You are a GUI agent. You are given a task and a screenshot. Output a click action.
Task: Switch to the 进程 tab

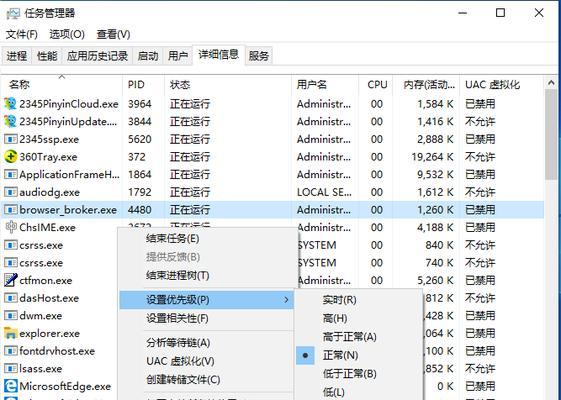pos(16,56)
